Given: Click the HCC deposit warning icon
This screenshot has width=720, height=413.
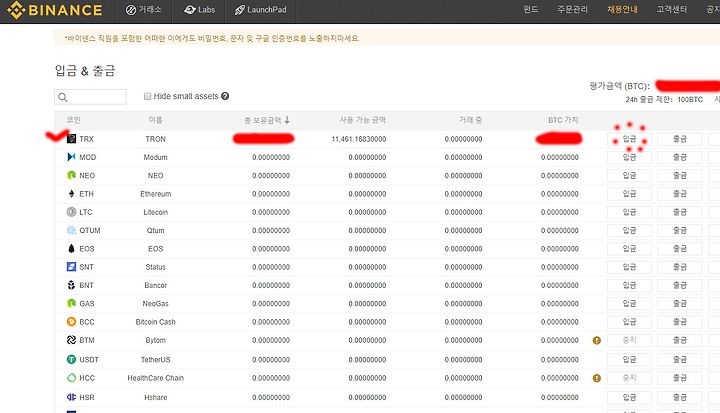Looking at the screenshot, I should 596,378.
